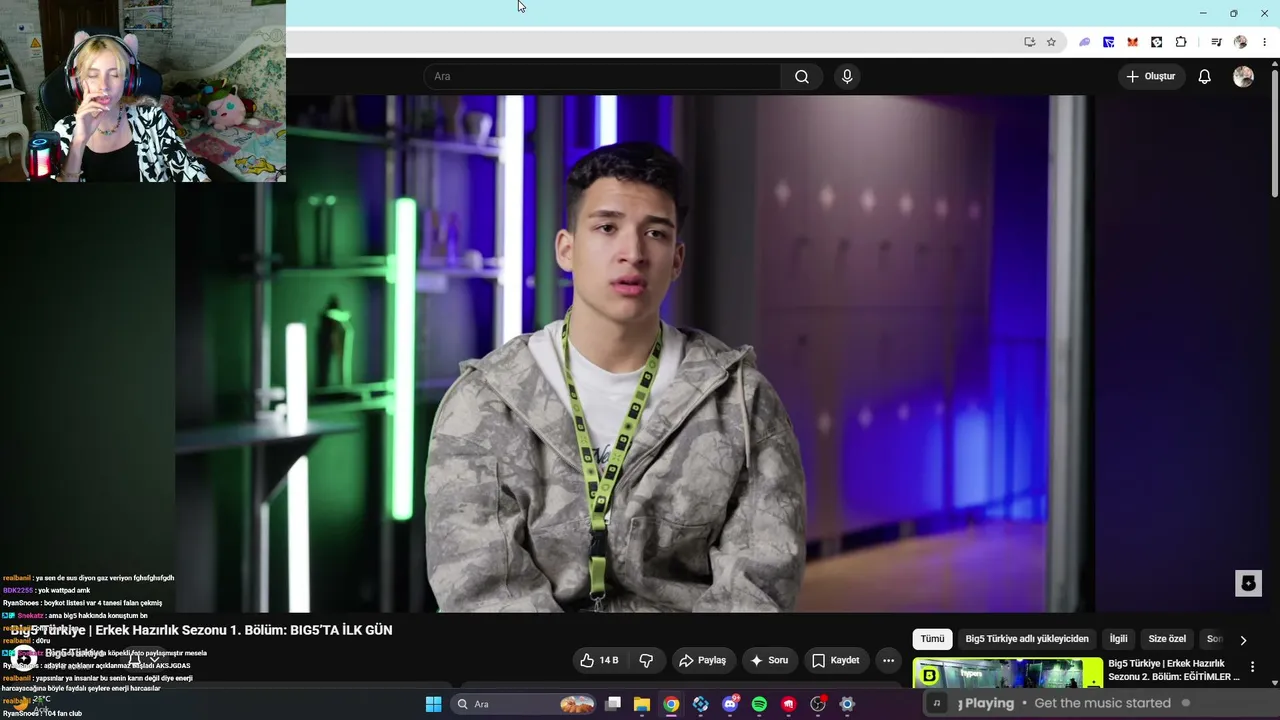Open the recommended Big5 Türkiye 2. Bölüm thumbnail
Screen dimensions: 1280x720
click(1007, 673)
